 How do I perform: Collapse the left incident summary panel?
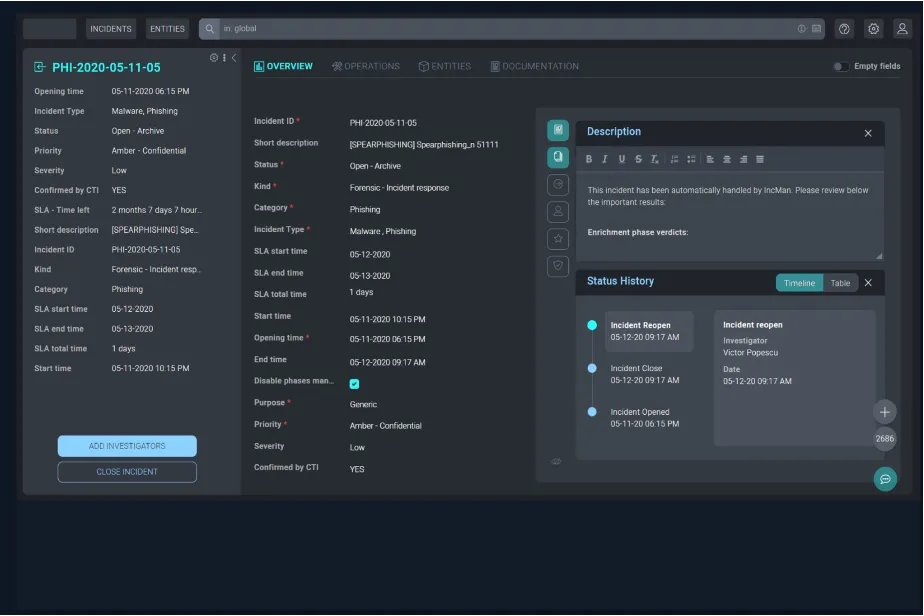click(x=234, y=58)
